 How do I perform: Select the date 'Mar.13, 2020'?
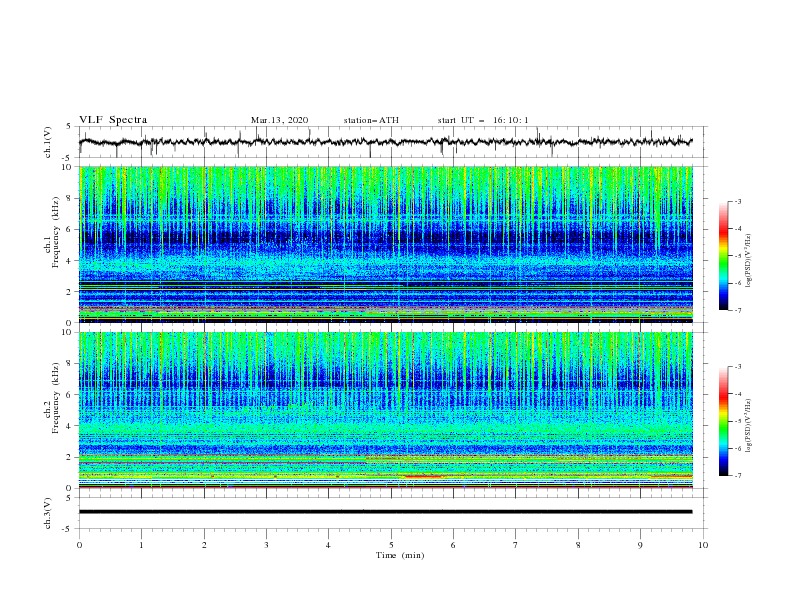279,120
